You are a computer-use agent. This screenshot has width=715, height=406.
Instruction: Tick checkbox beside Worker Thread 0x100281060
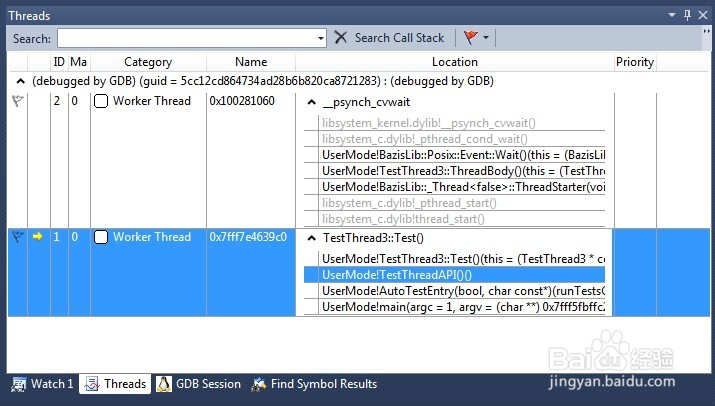coord(101,101)
